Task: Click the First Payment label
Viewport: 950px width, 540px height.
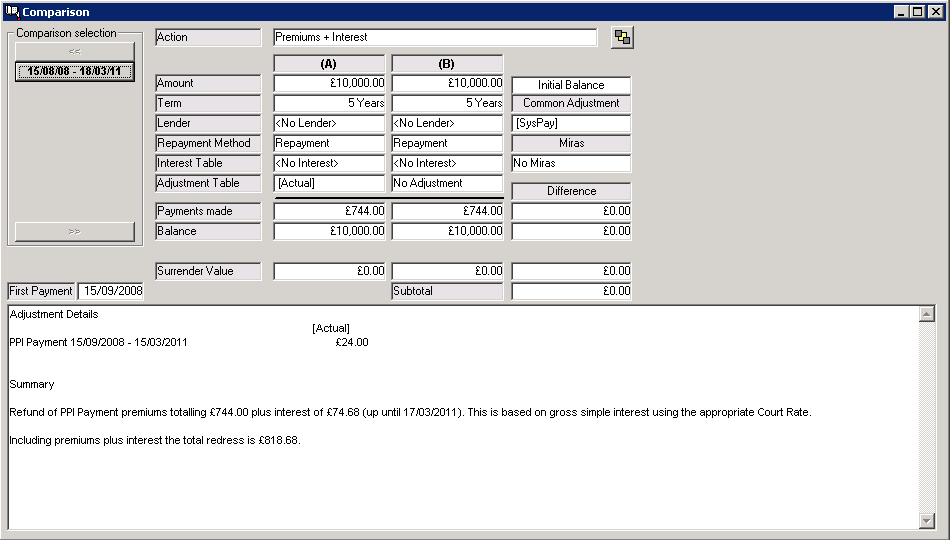Action: click(x=41, y=291)
